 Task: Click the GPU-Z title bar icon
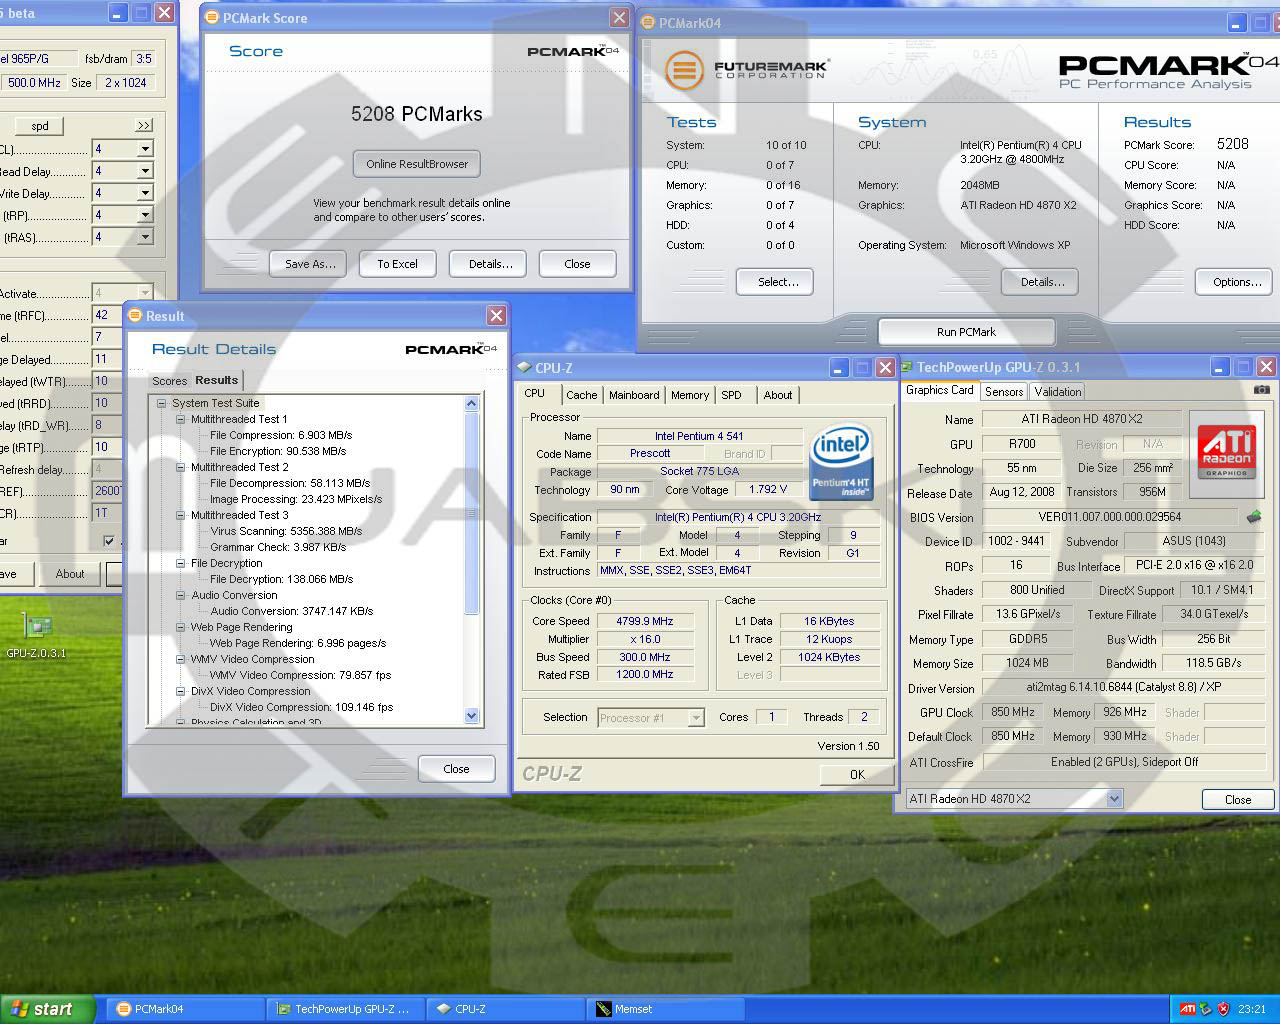(x=904, y=367)
